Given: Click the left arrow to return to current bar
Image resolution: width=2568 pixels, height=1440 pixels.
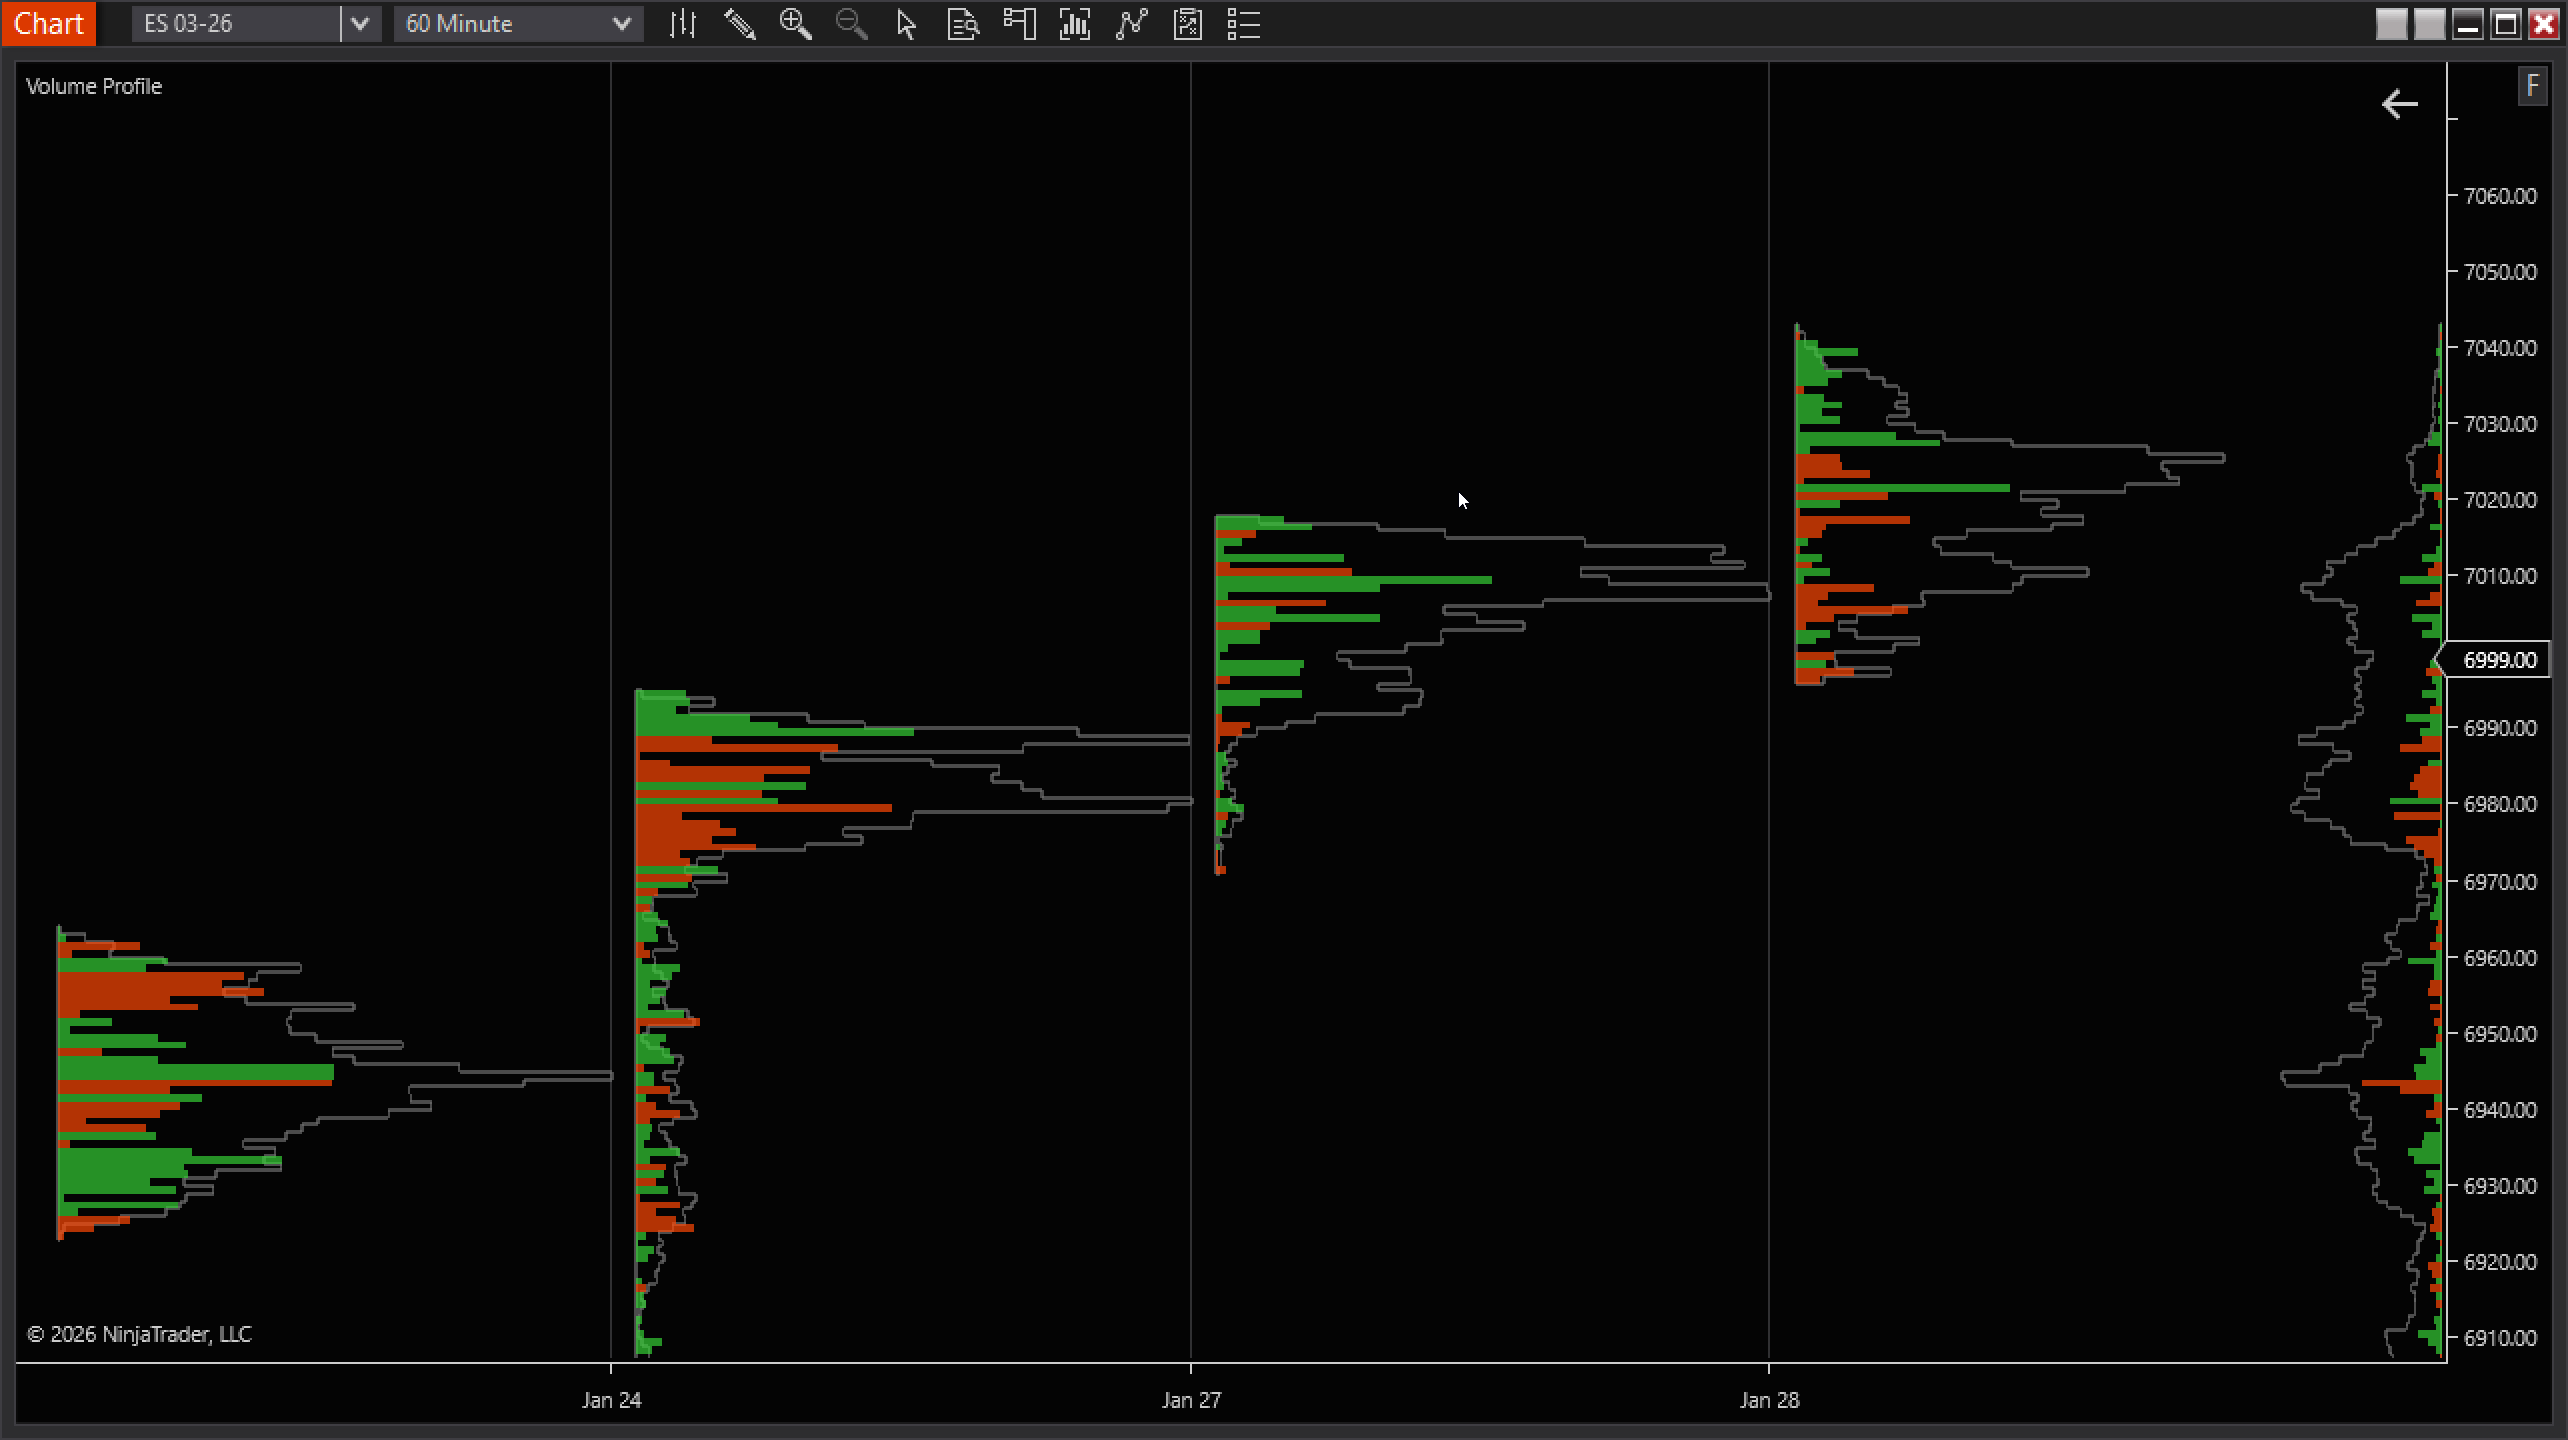Looking at the screenshot, I should (x=2399, y=104).
